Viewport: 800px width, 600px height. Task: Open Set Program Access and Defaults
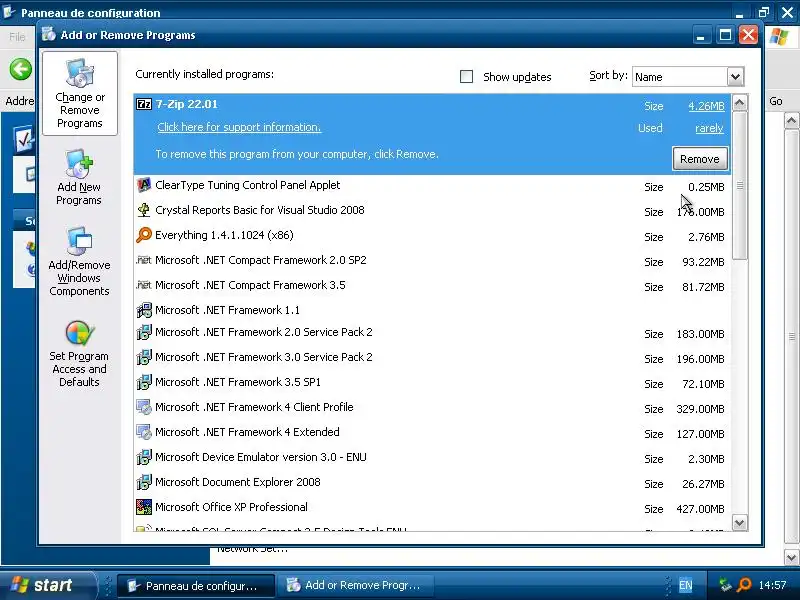79,353
